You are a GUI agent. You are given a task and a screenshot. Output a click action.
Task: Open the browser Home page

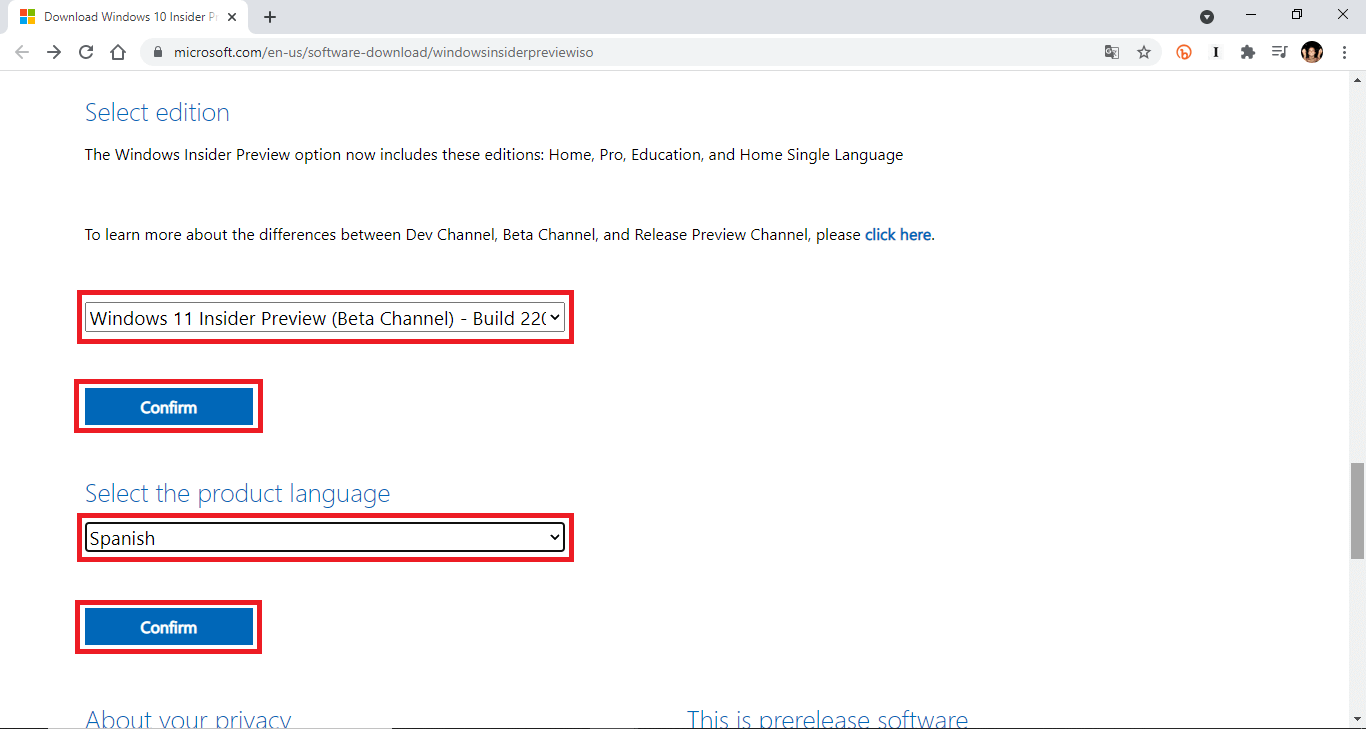coord(118,52)
